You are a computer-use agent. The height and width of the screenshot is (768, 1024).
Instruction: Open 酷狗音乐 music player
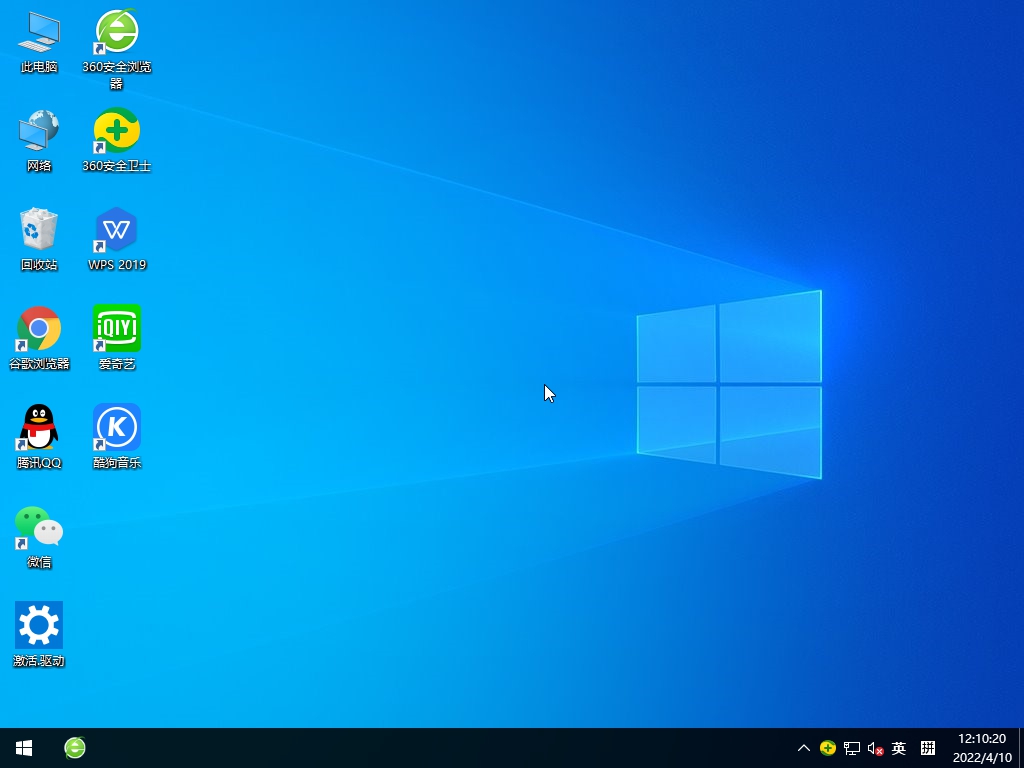point(117,425)
